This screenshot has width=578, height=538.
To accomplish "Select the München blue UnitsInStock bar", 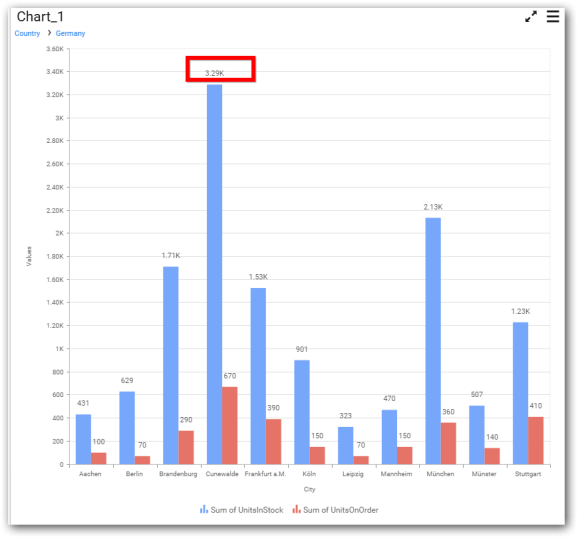I will pos(433,341).
